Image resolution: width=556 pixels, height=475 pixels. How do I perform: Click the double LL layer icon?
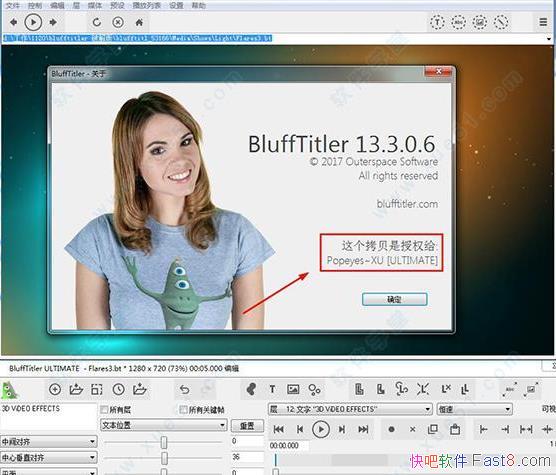tap(465, 390)
